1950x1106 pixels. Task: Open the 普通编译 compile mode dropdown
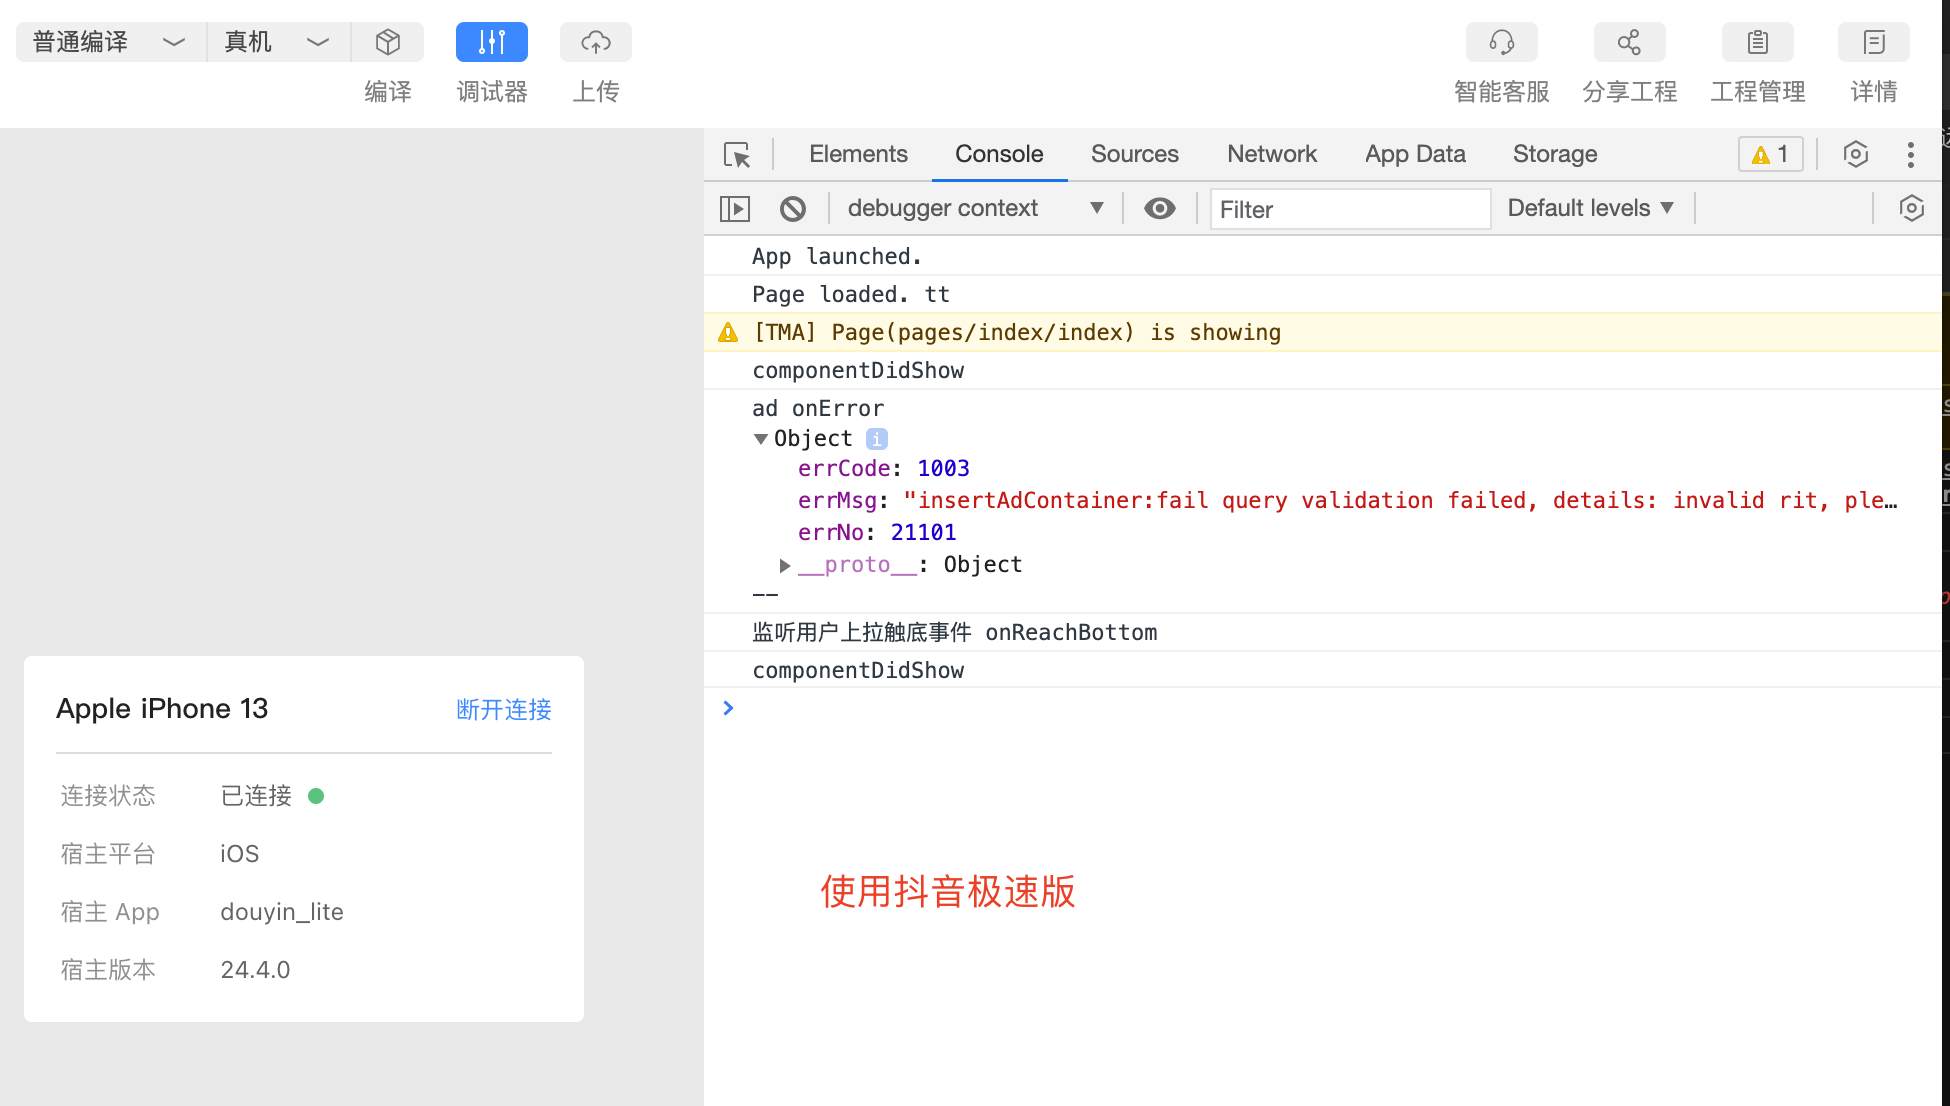click(110, 42)
